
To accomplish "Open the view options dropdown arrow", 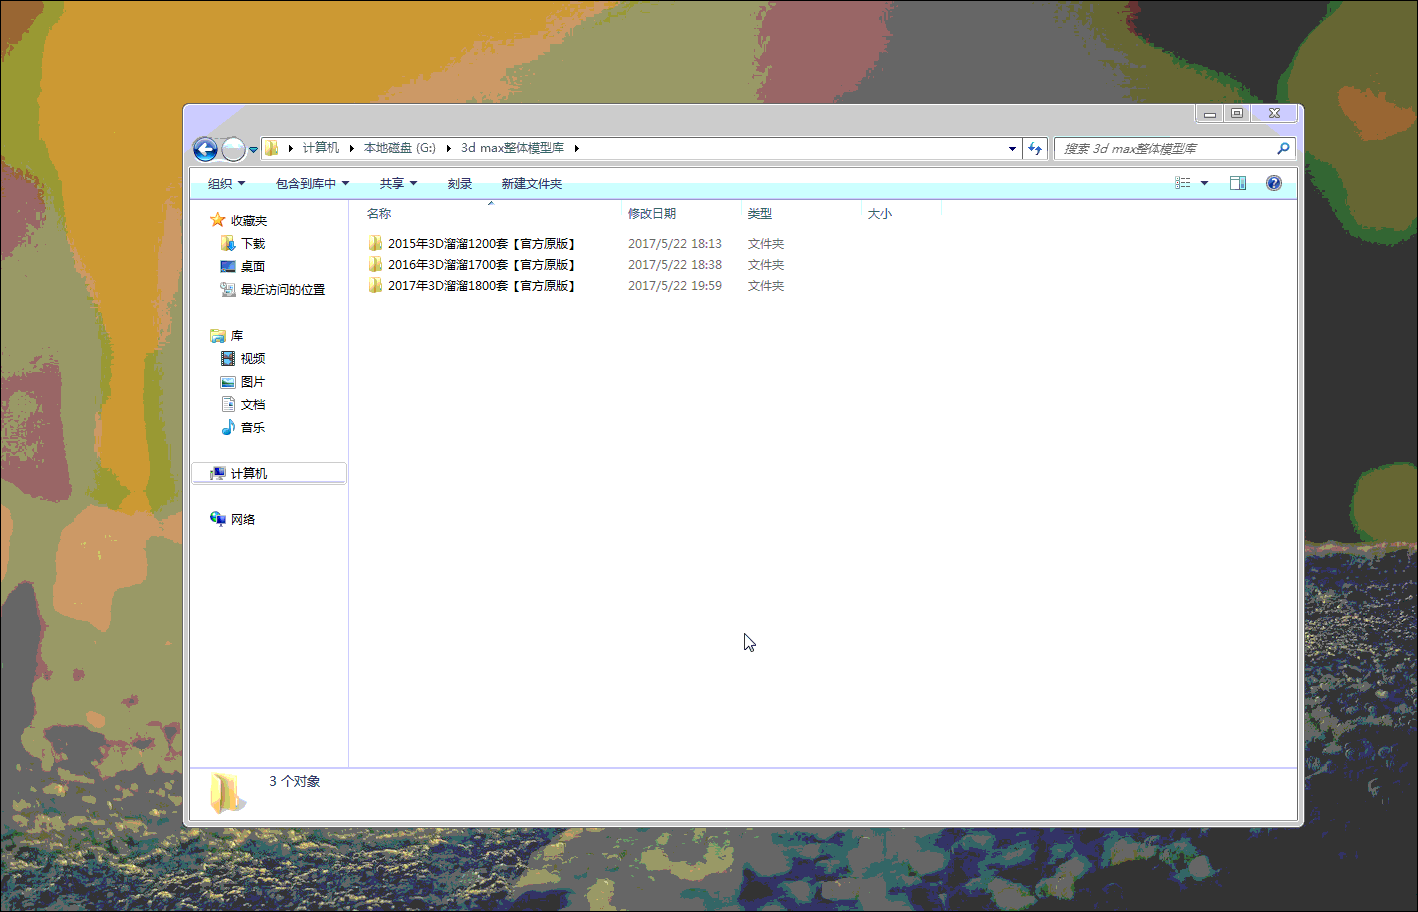I will click(1204, 183).
